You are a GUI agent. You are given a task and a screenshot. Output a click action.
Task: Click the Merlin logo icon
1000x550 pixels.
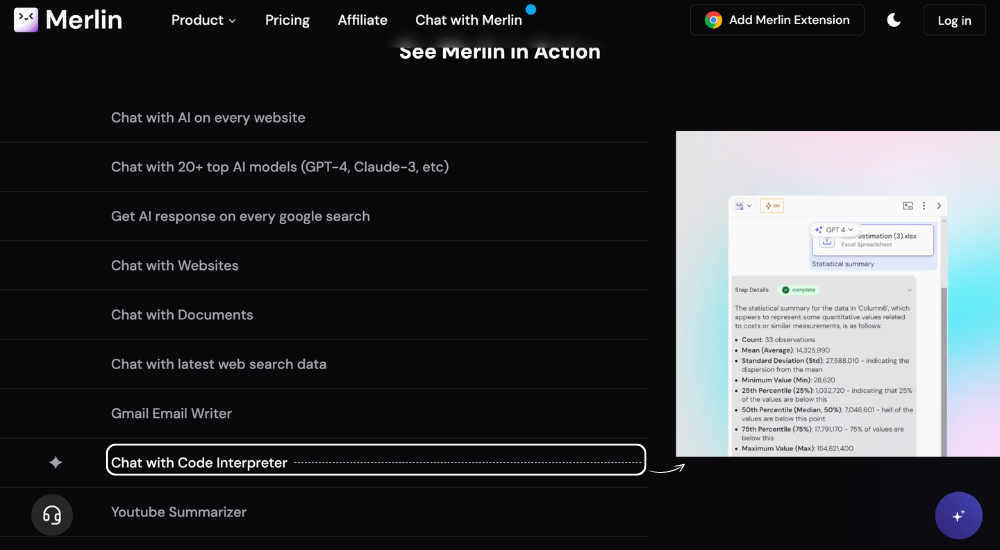(26, 20)
